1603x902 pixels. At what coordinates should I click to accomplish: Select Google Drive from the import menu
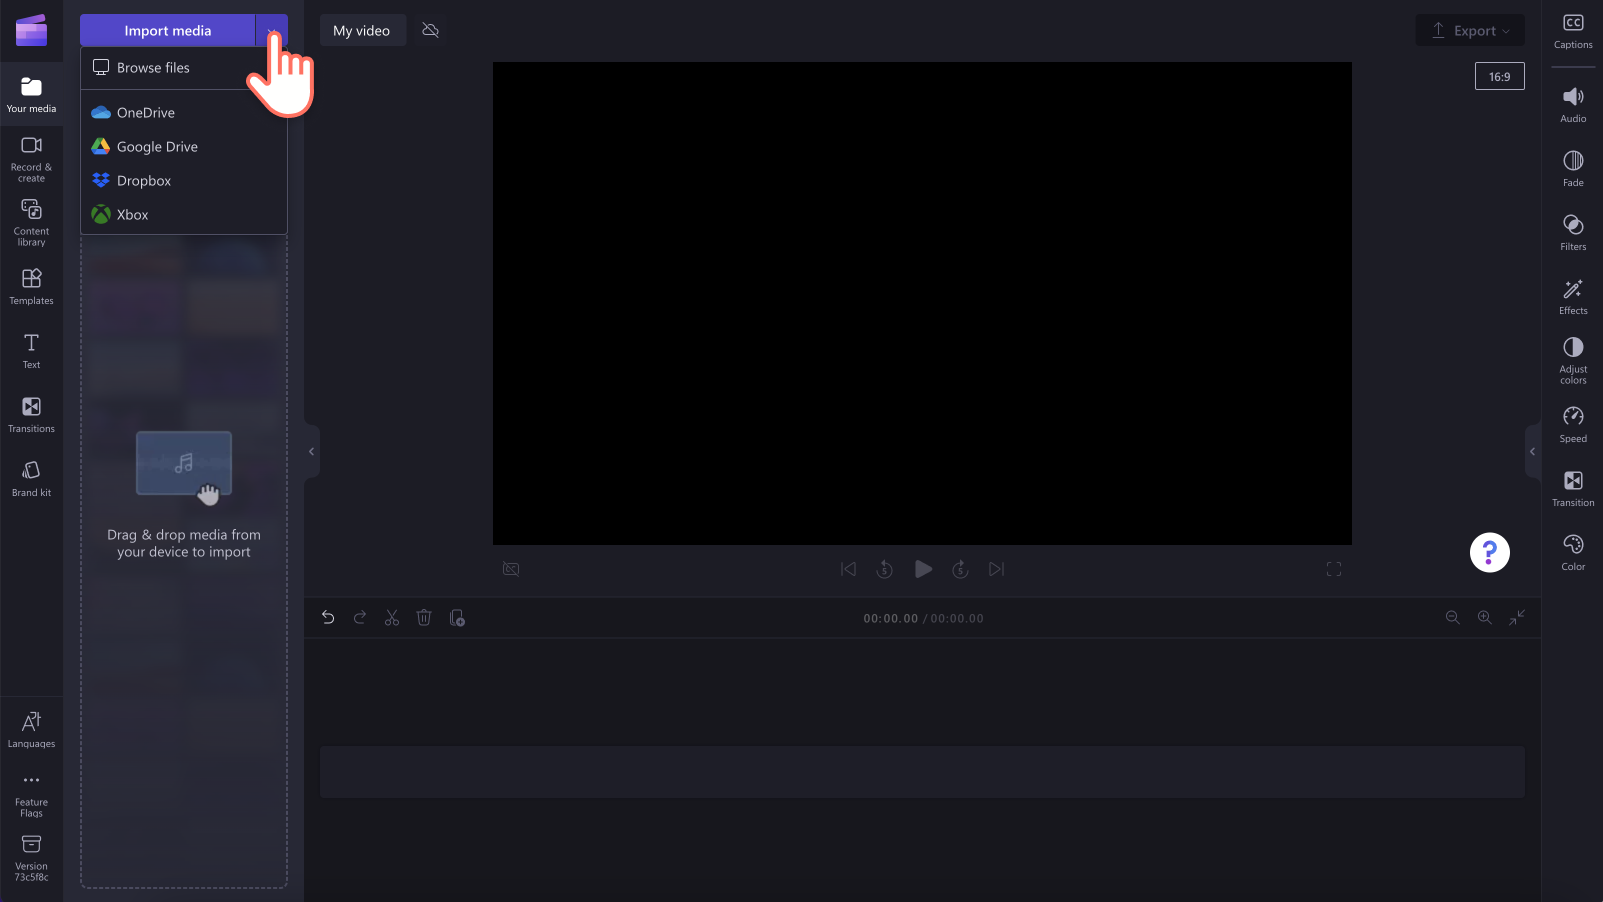point(156,146)
